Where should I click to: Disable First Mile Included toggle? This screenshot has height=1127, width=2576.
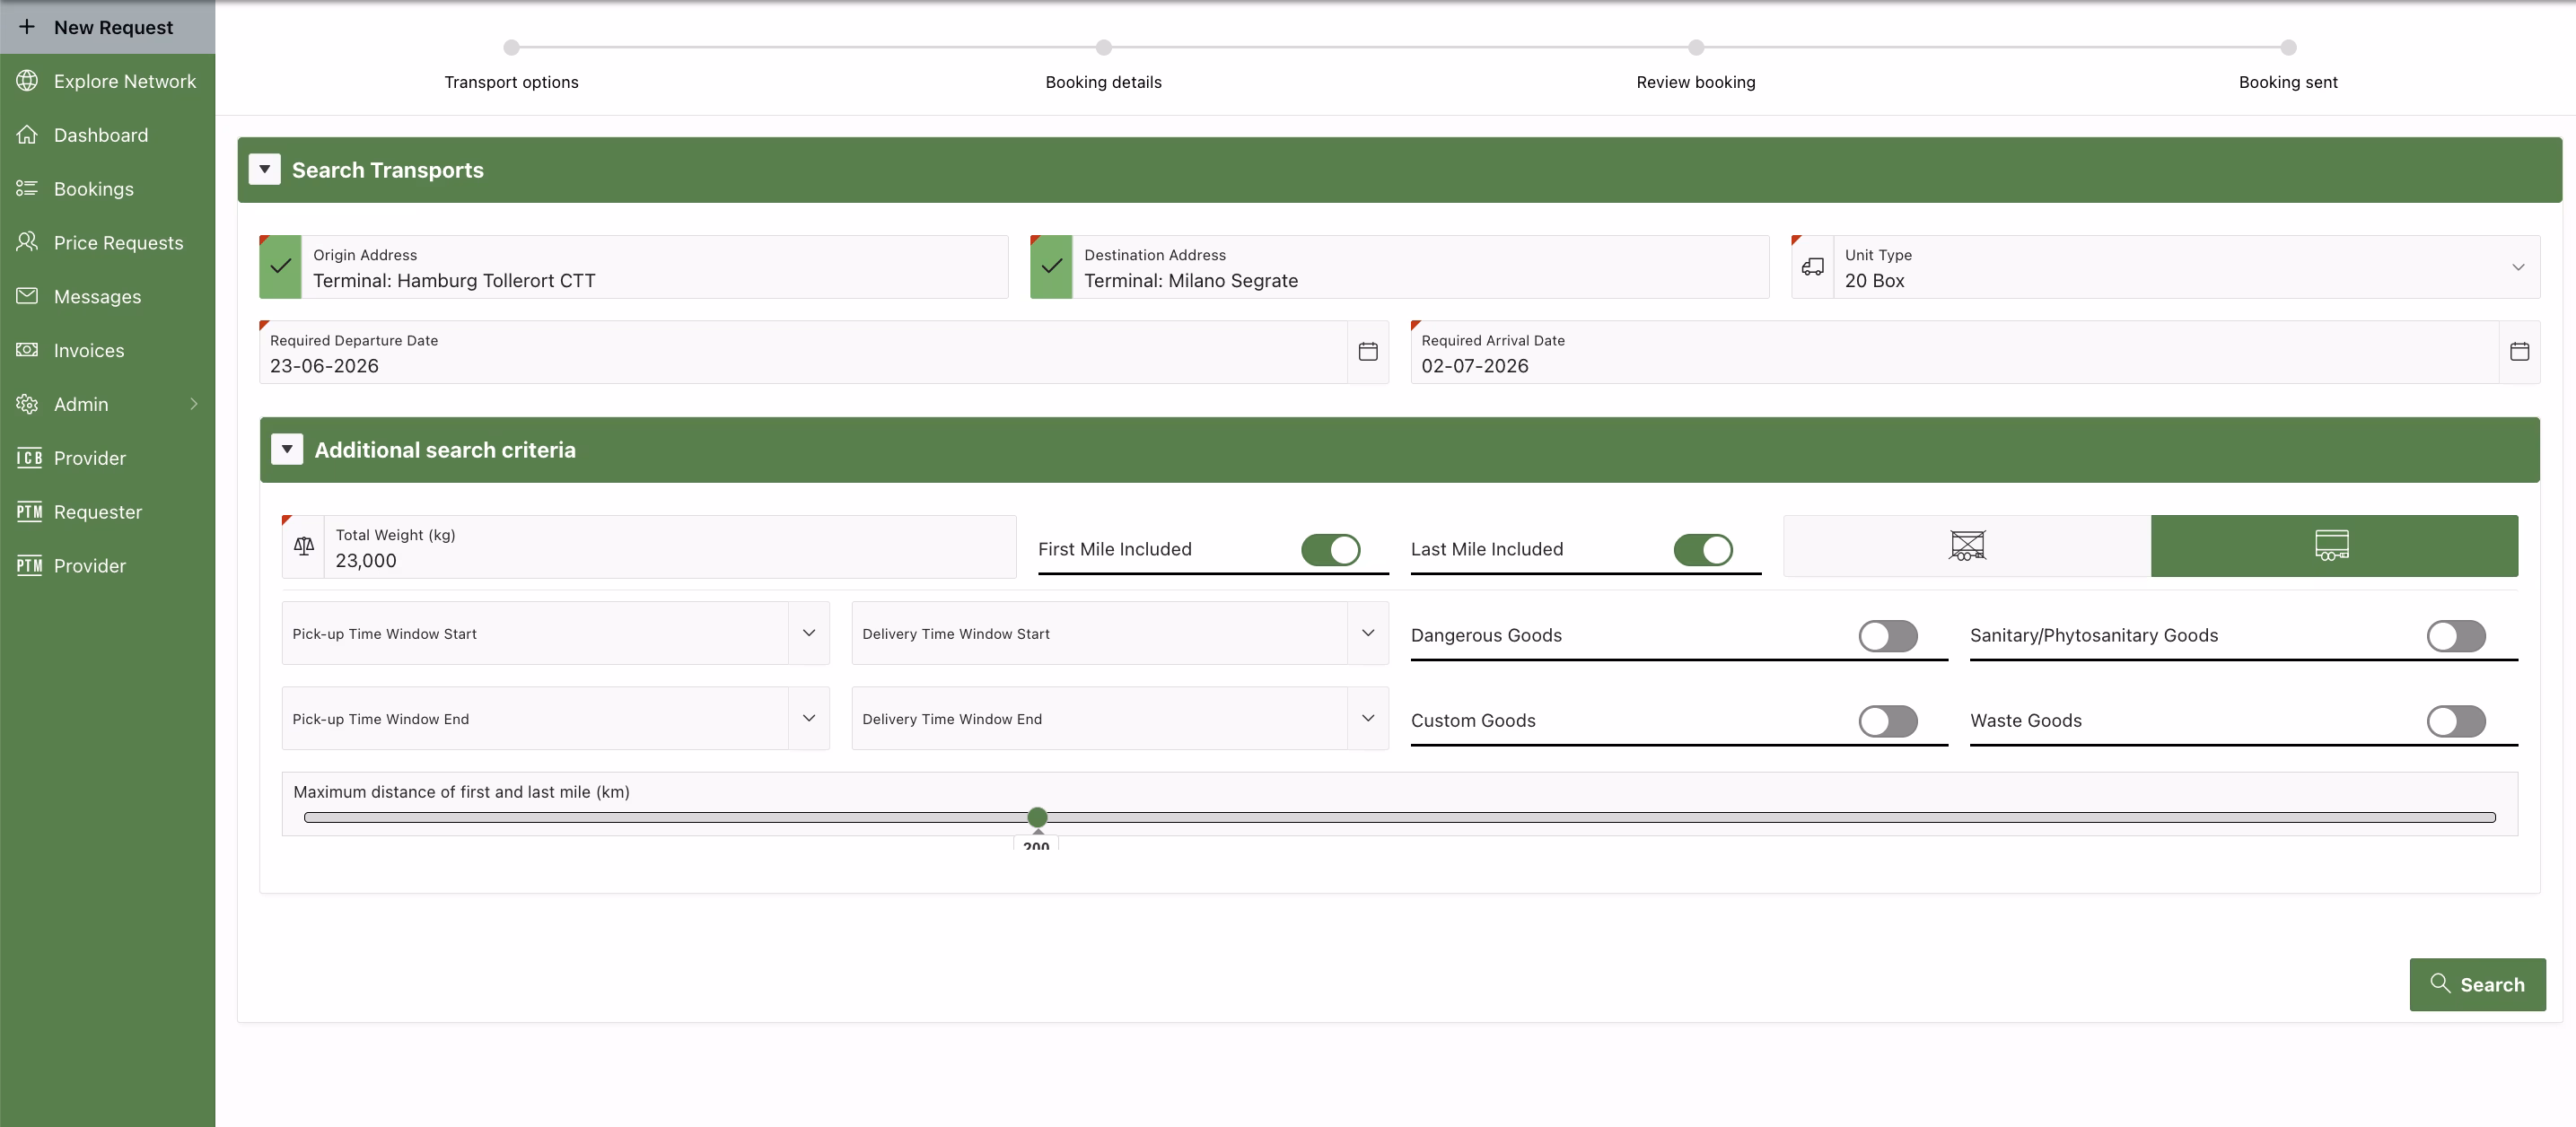pyautogui.click(x=1330, y=550)
